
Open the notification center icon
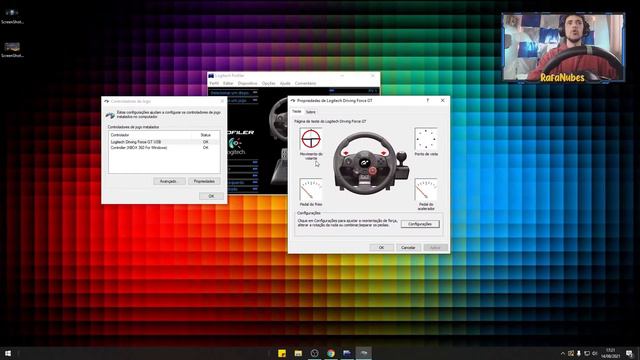click(x=629, y=353)
